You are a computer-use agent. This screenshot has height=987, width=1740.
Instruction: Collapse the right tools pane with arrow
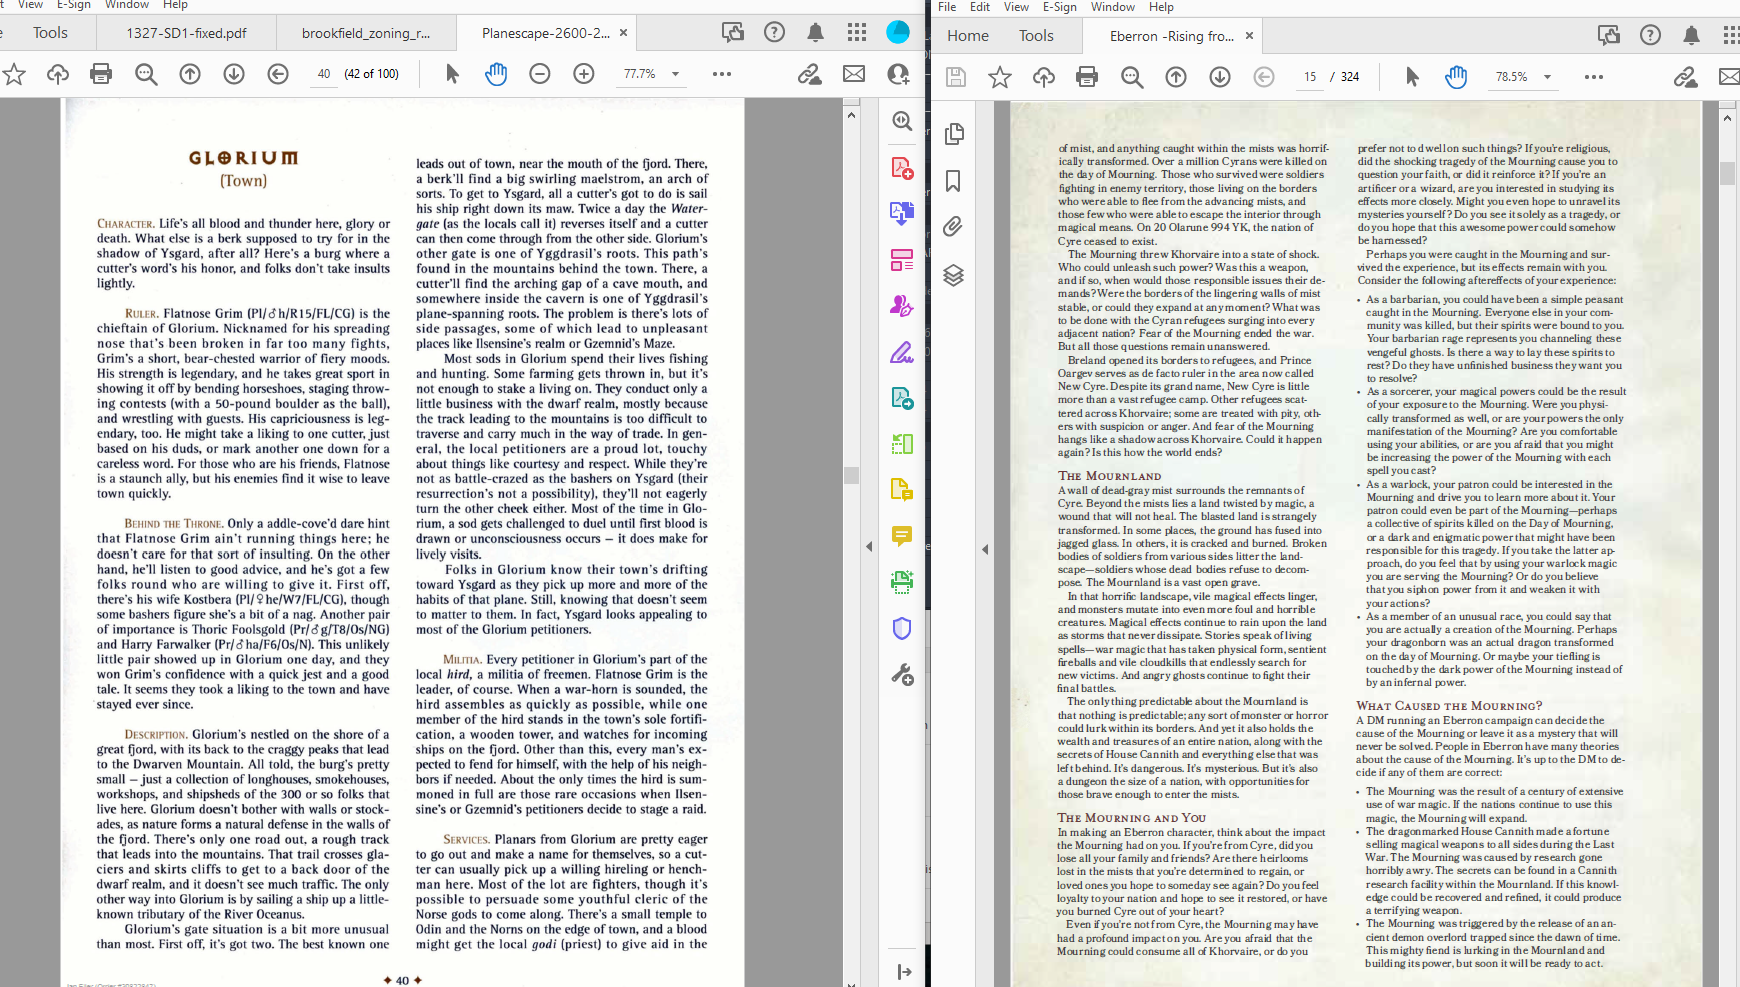click(x=904, y=971)
